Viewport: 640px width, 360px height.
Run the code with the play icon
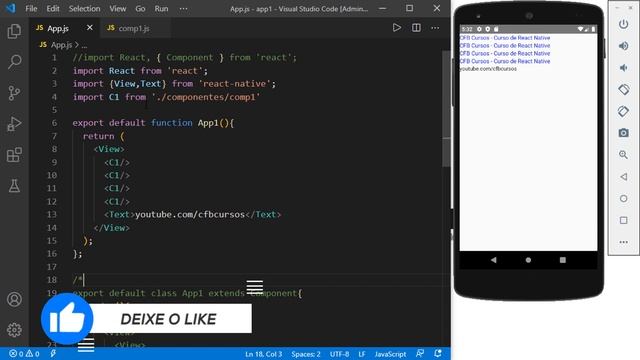(x=396, y=28)
